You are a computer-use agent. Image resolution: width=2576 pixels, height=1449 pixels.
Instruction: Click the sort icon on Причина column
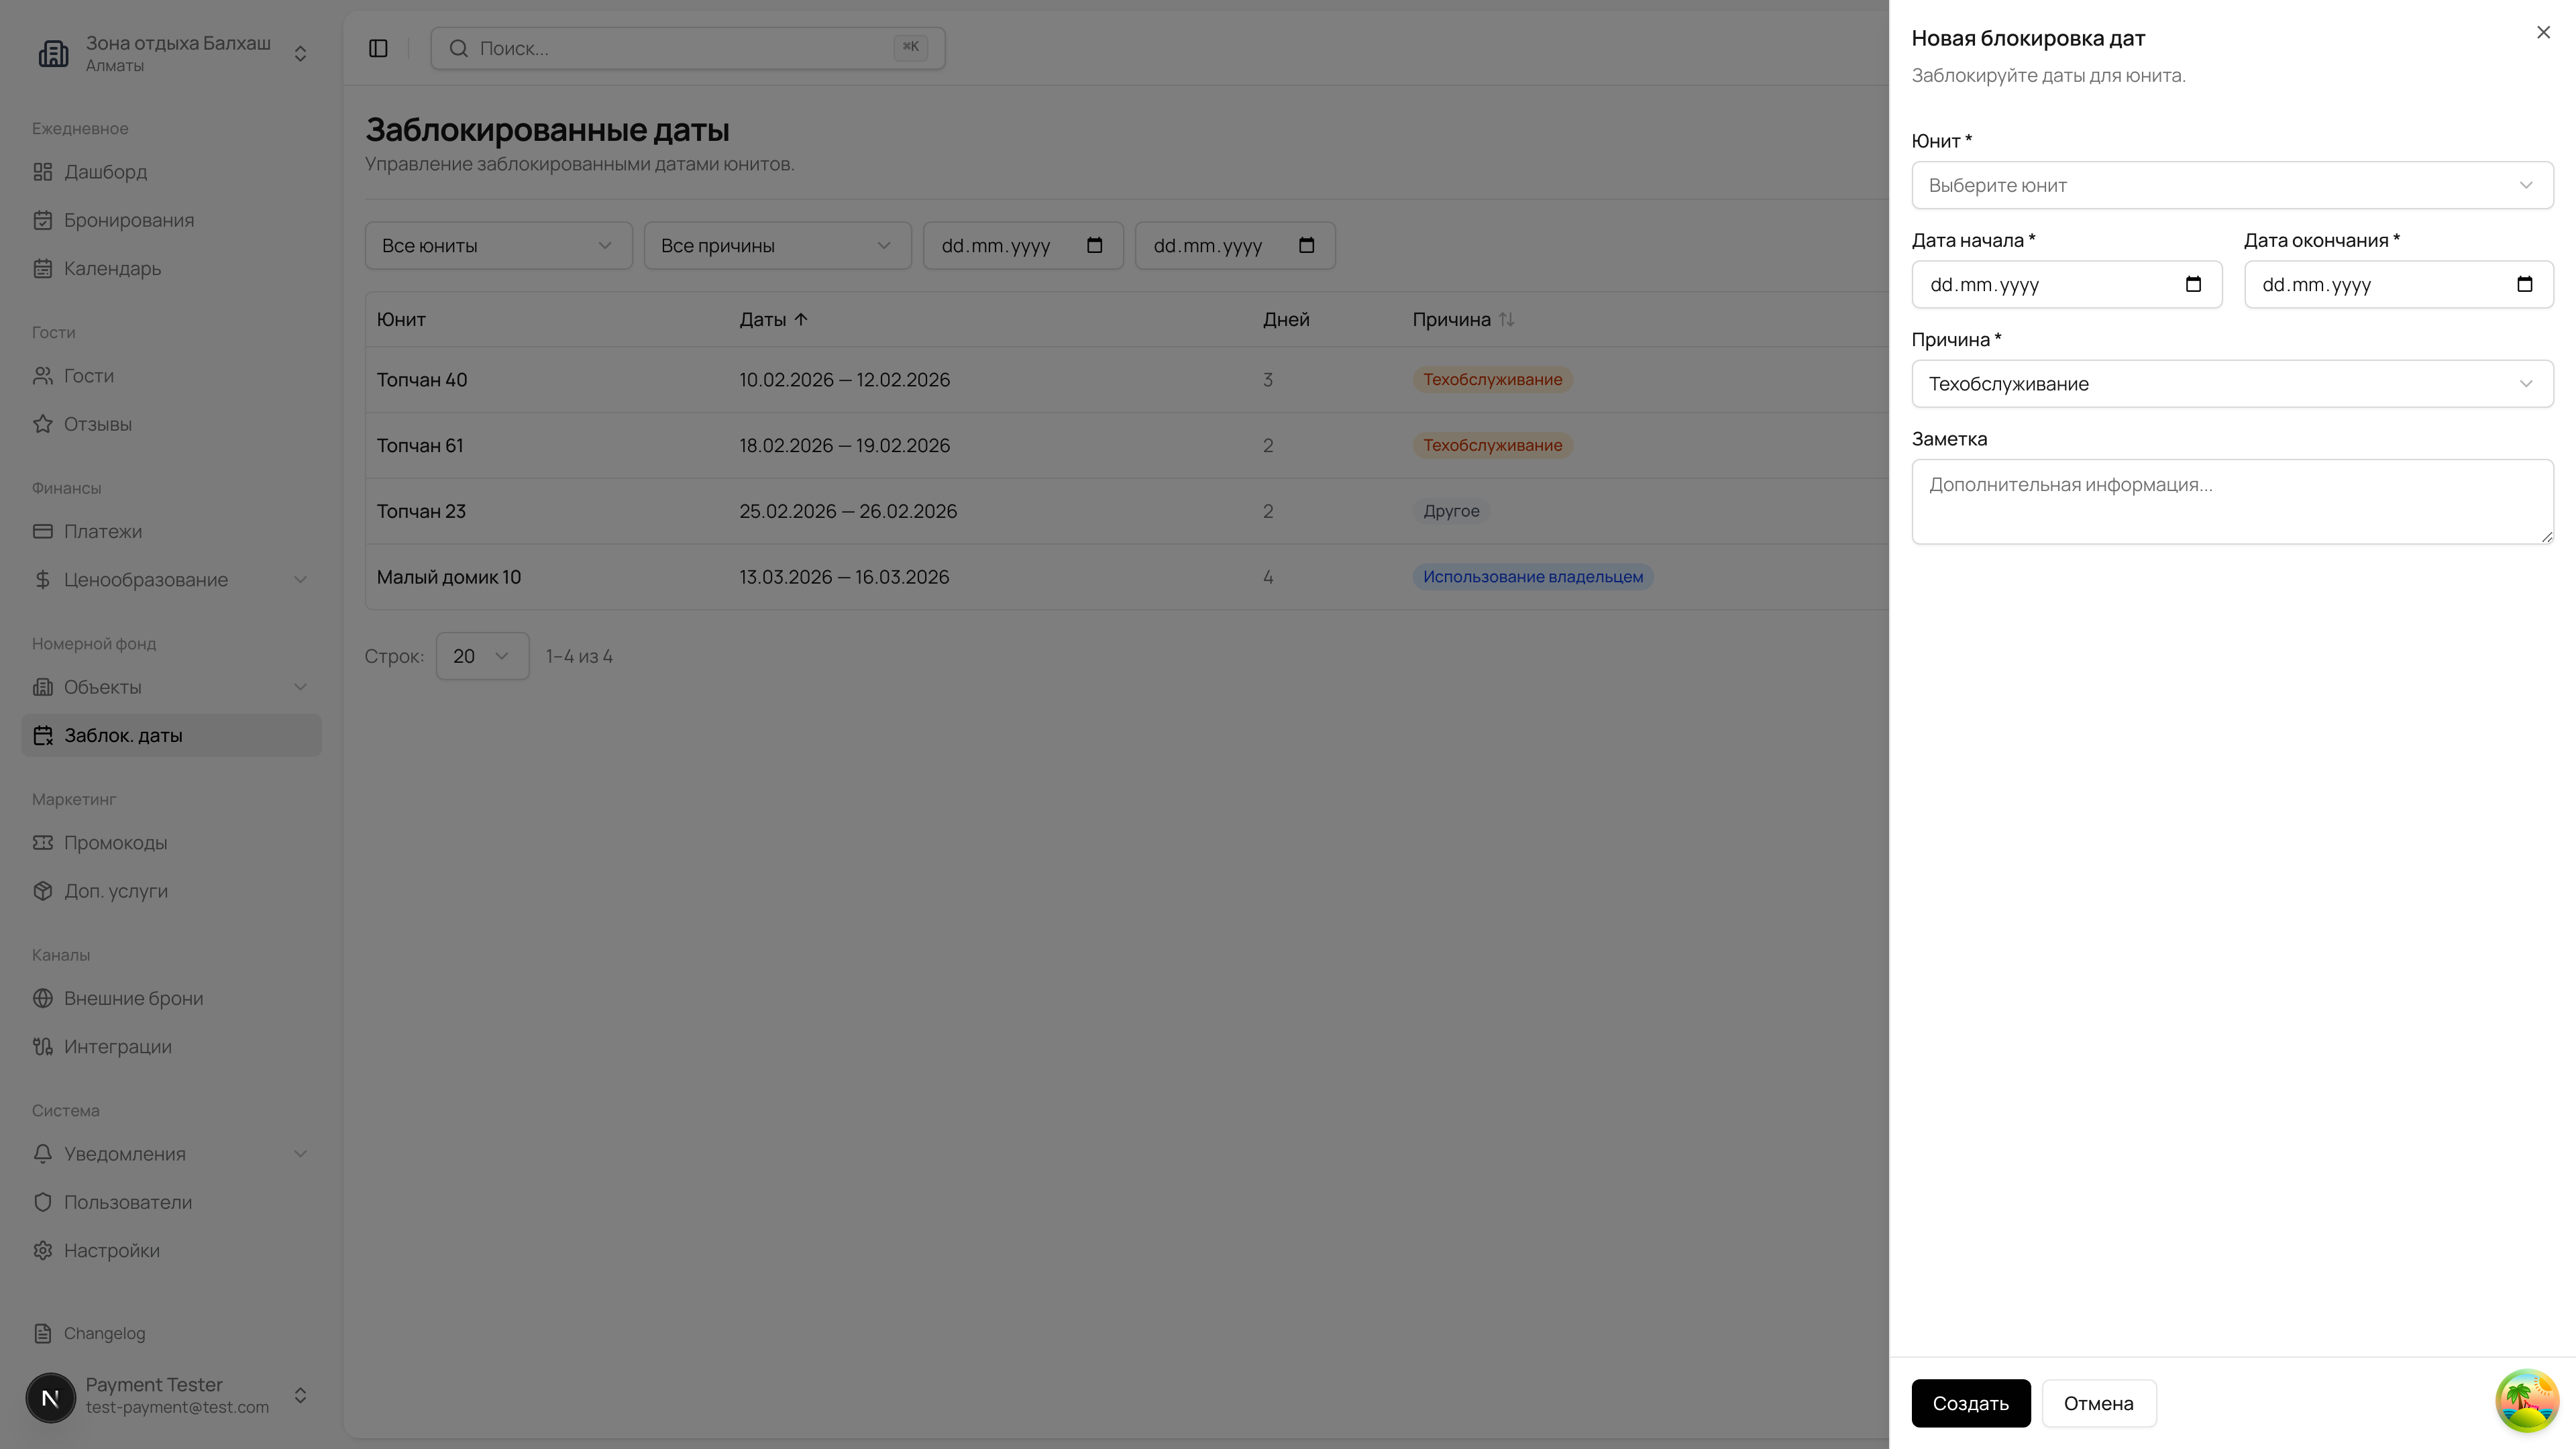point(1506,320)
